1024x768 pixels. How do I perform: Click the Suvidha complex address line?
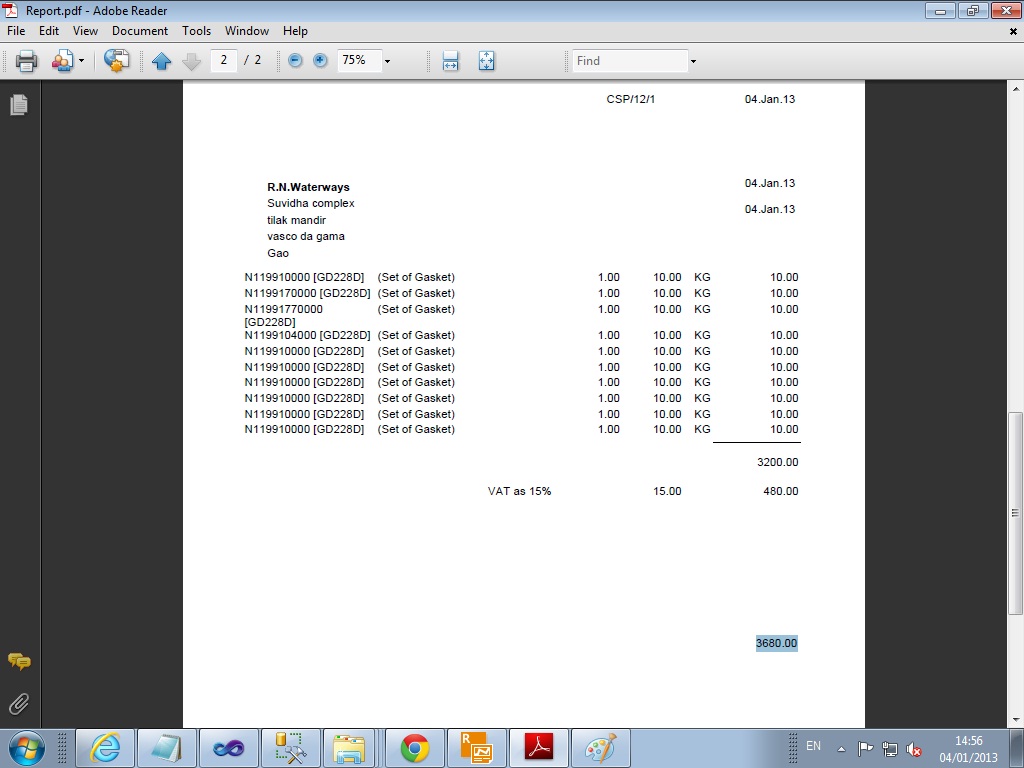[311, 204]
